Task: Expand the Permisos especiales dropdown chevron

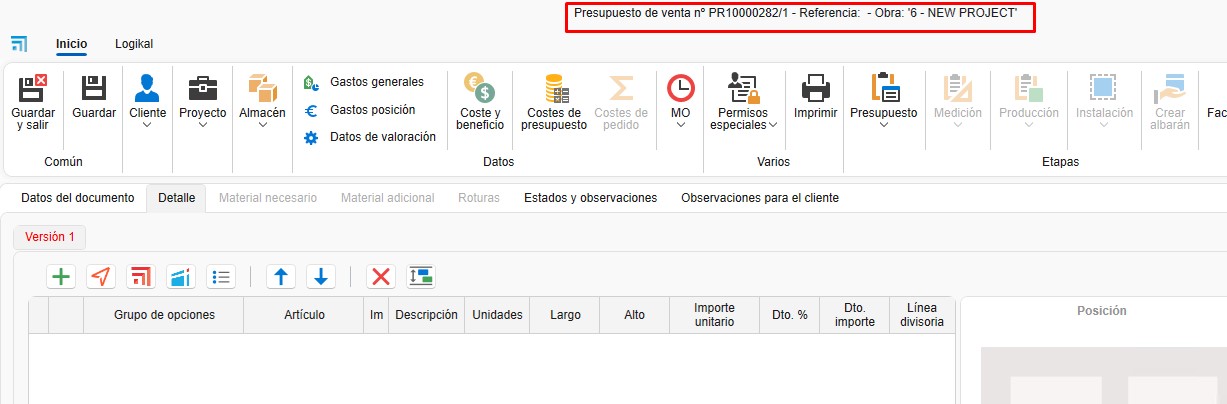Action: (x=774, y=126)
